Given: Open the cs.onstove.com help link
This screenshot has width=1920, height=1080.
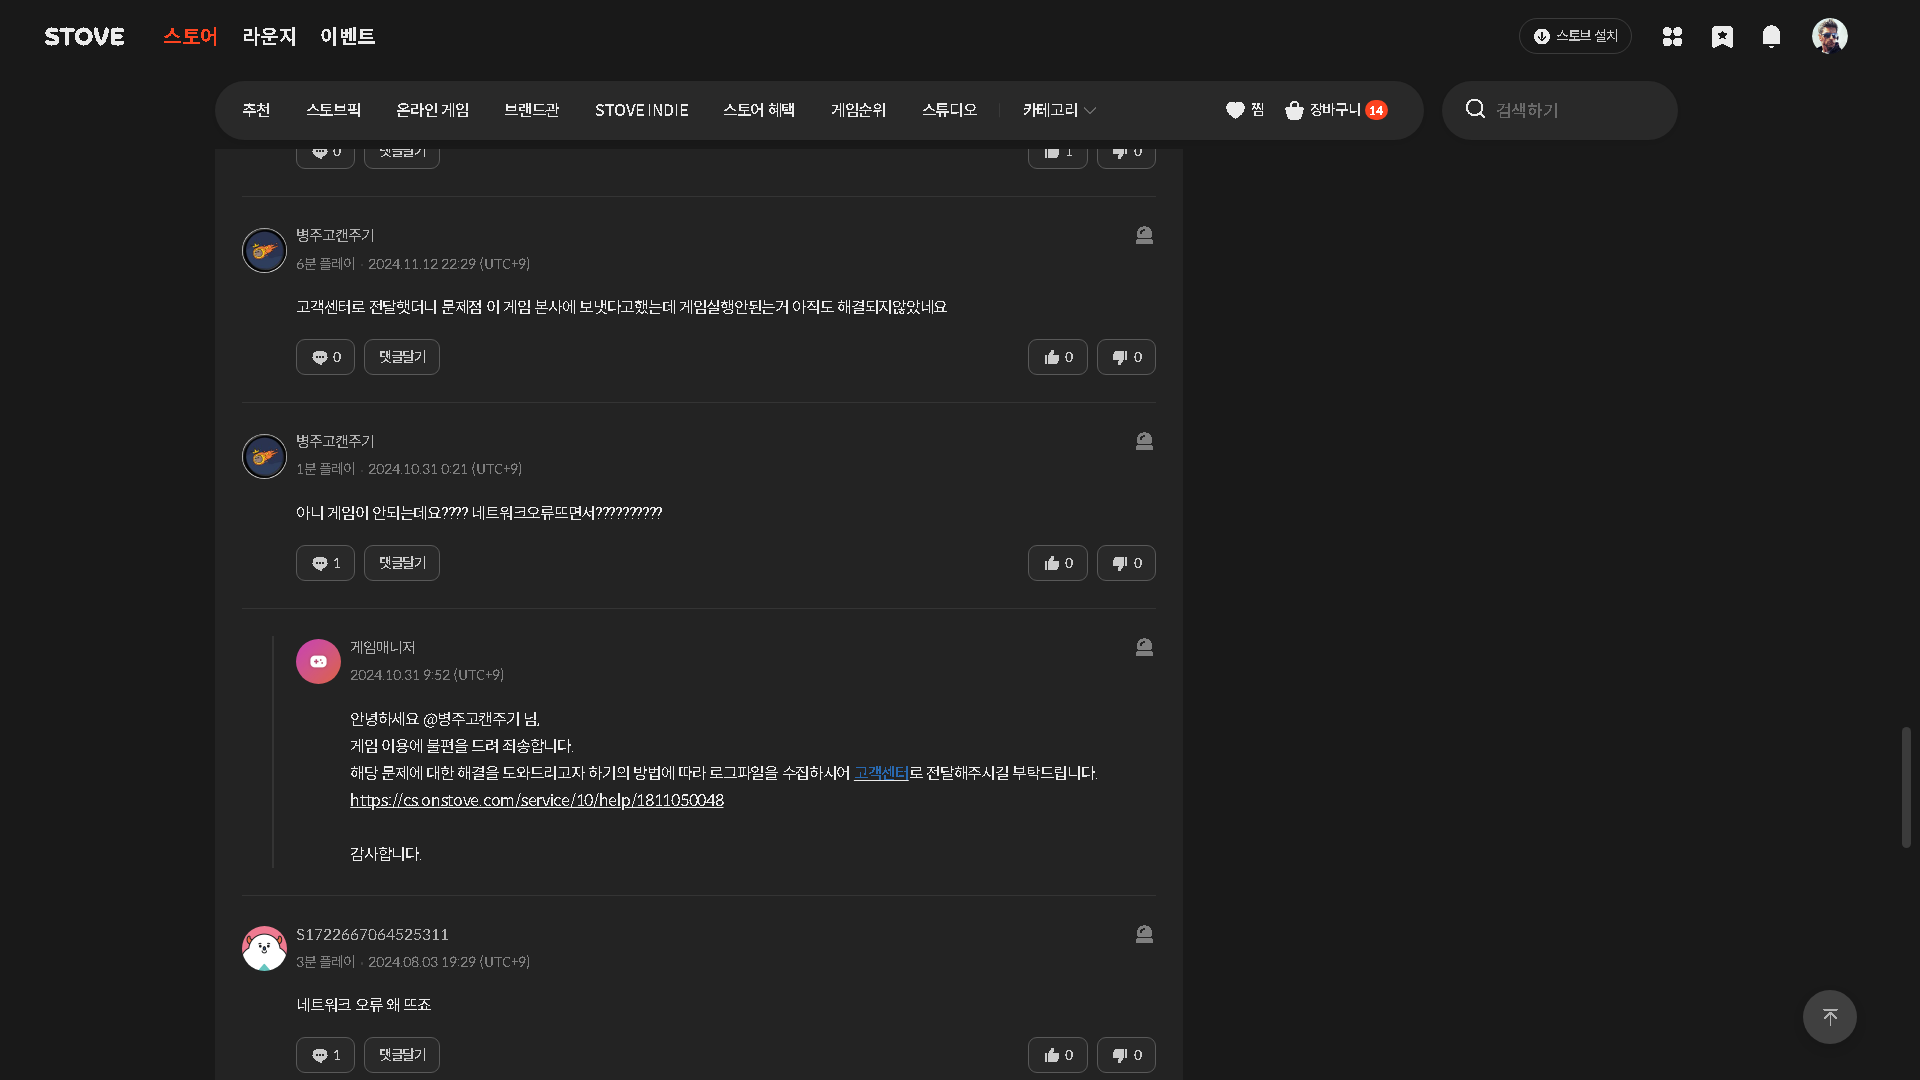Looking at the screenshot, I should click(x=536, y=800).
